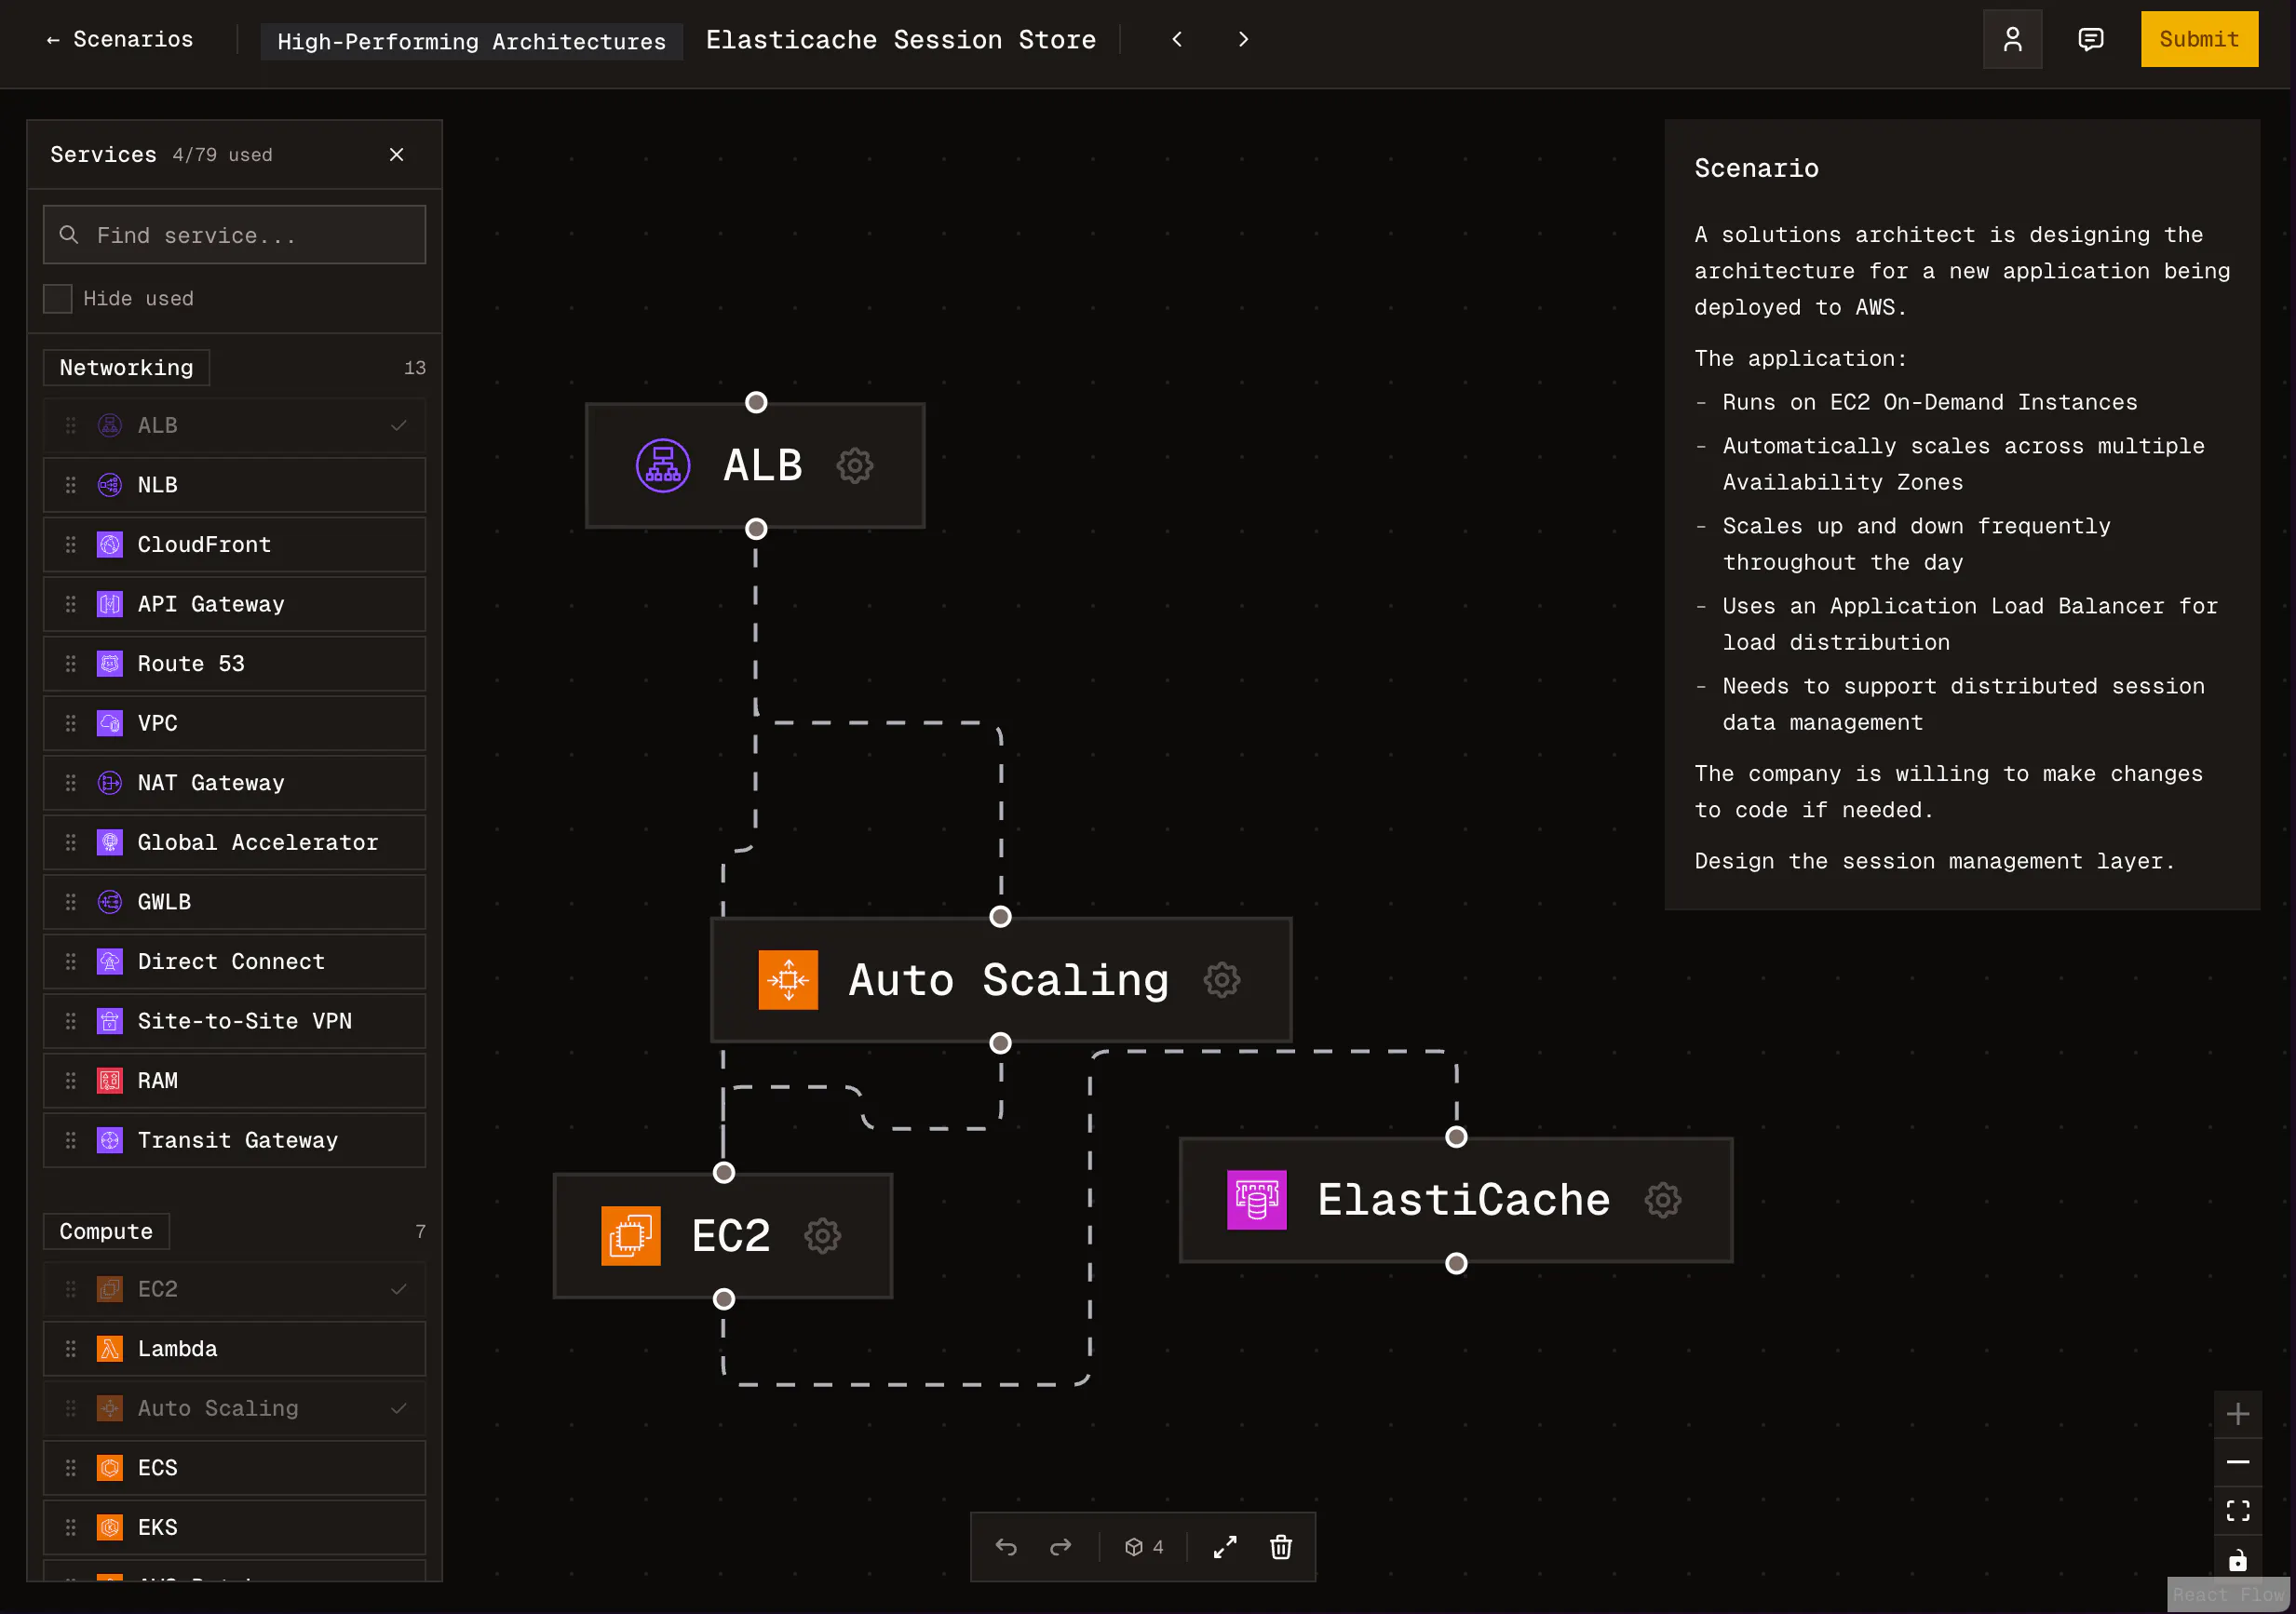Fit the diagram to view
The image size is (2296, 1614).
click(x=2238, y=1510)
